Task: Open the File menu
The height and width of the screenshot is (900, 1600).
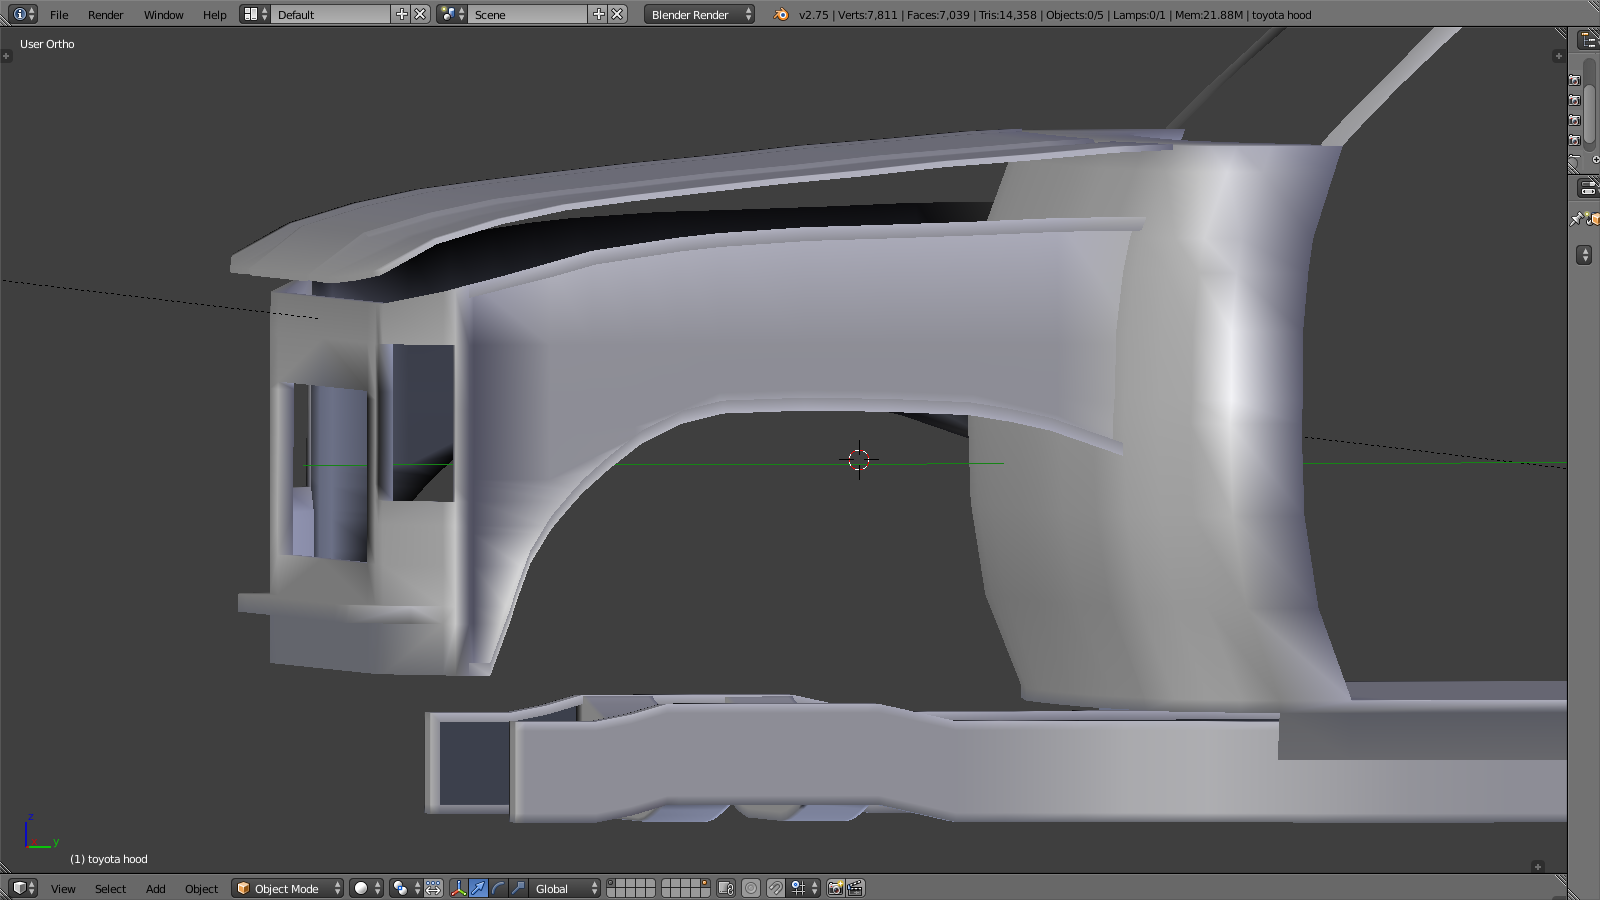Action: [59, 15]
